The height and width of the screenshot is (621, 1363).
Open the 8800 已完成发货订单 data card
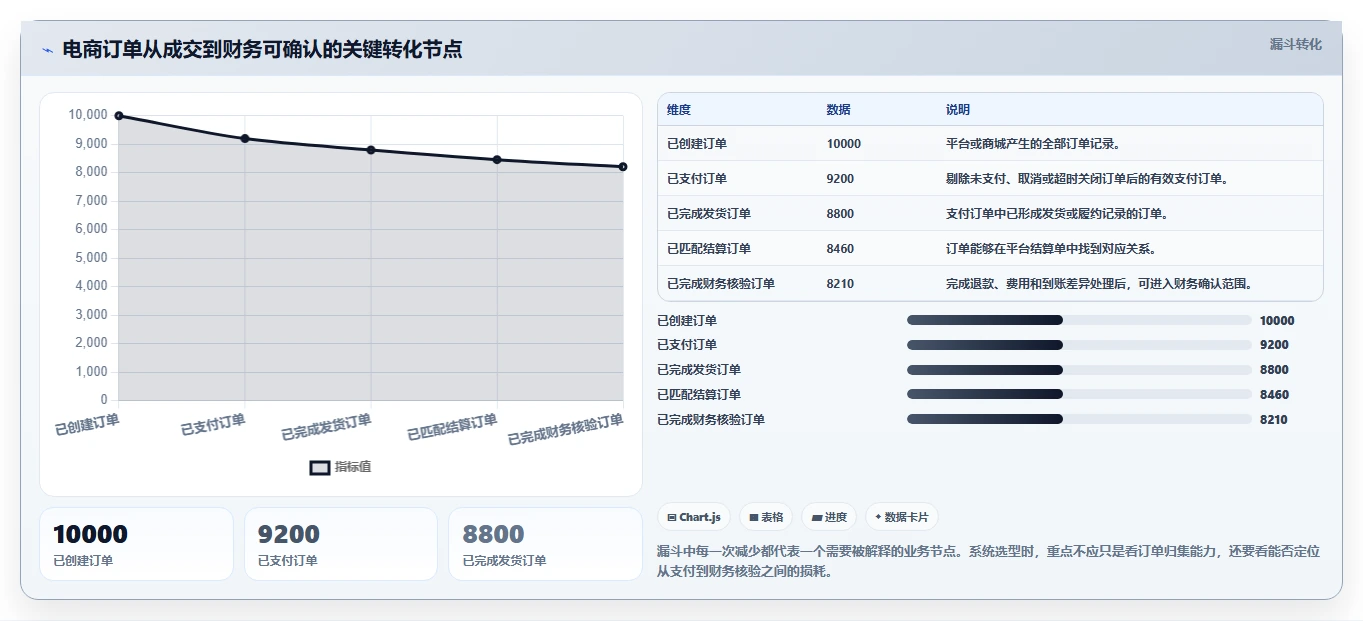tap(546, 544)
